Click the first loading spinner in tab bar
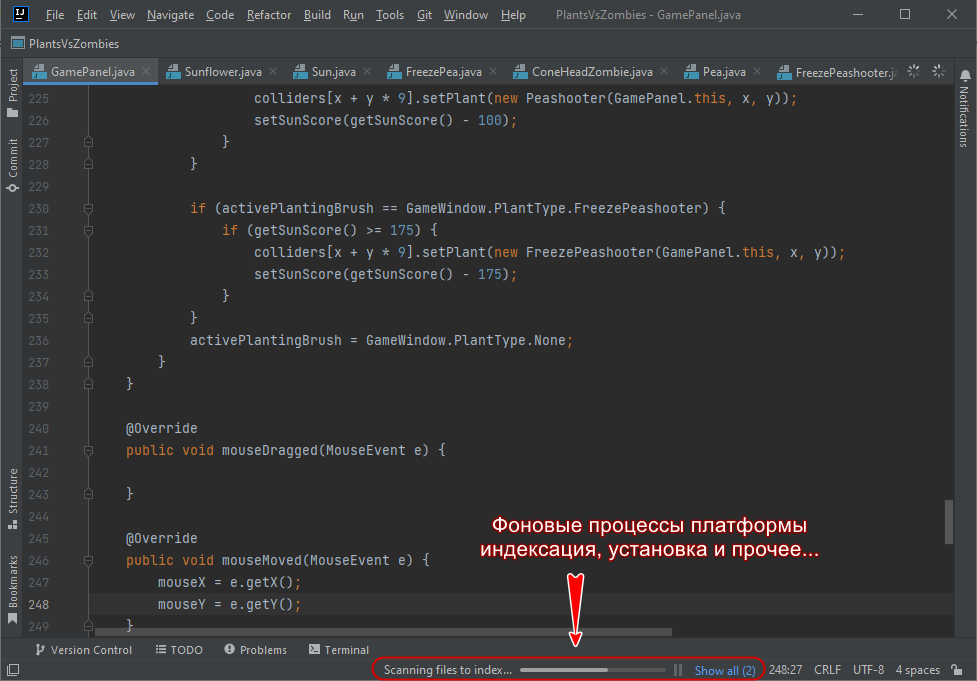This screenshot has height=681, width=977. point(913,71)
